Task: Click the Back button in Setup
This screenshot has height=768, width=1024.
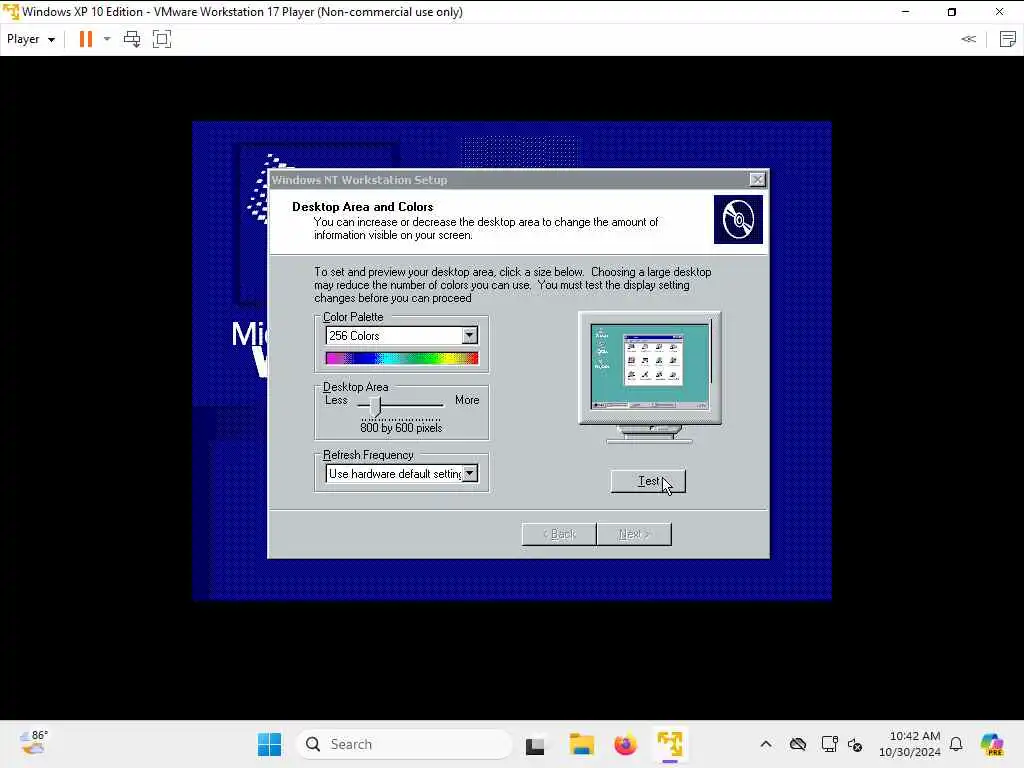Action: coord(559,534)
